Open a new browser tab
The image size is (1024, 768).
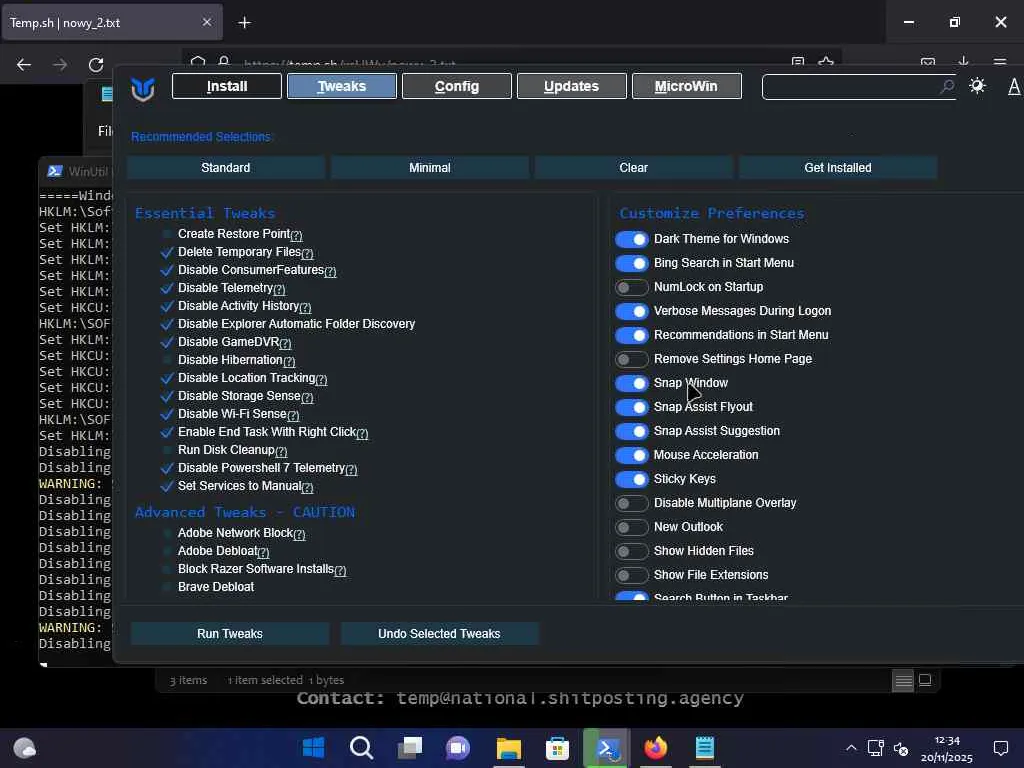(x=244, y=23)
